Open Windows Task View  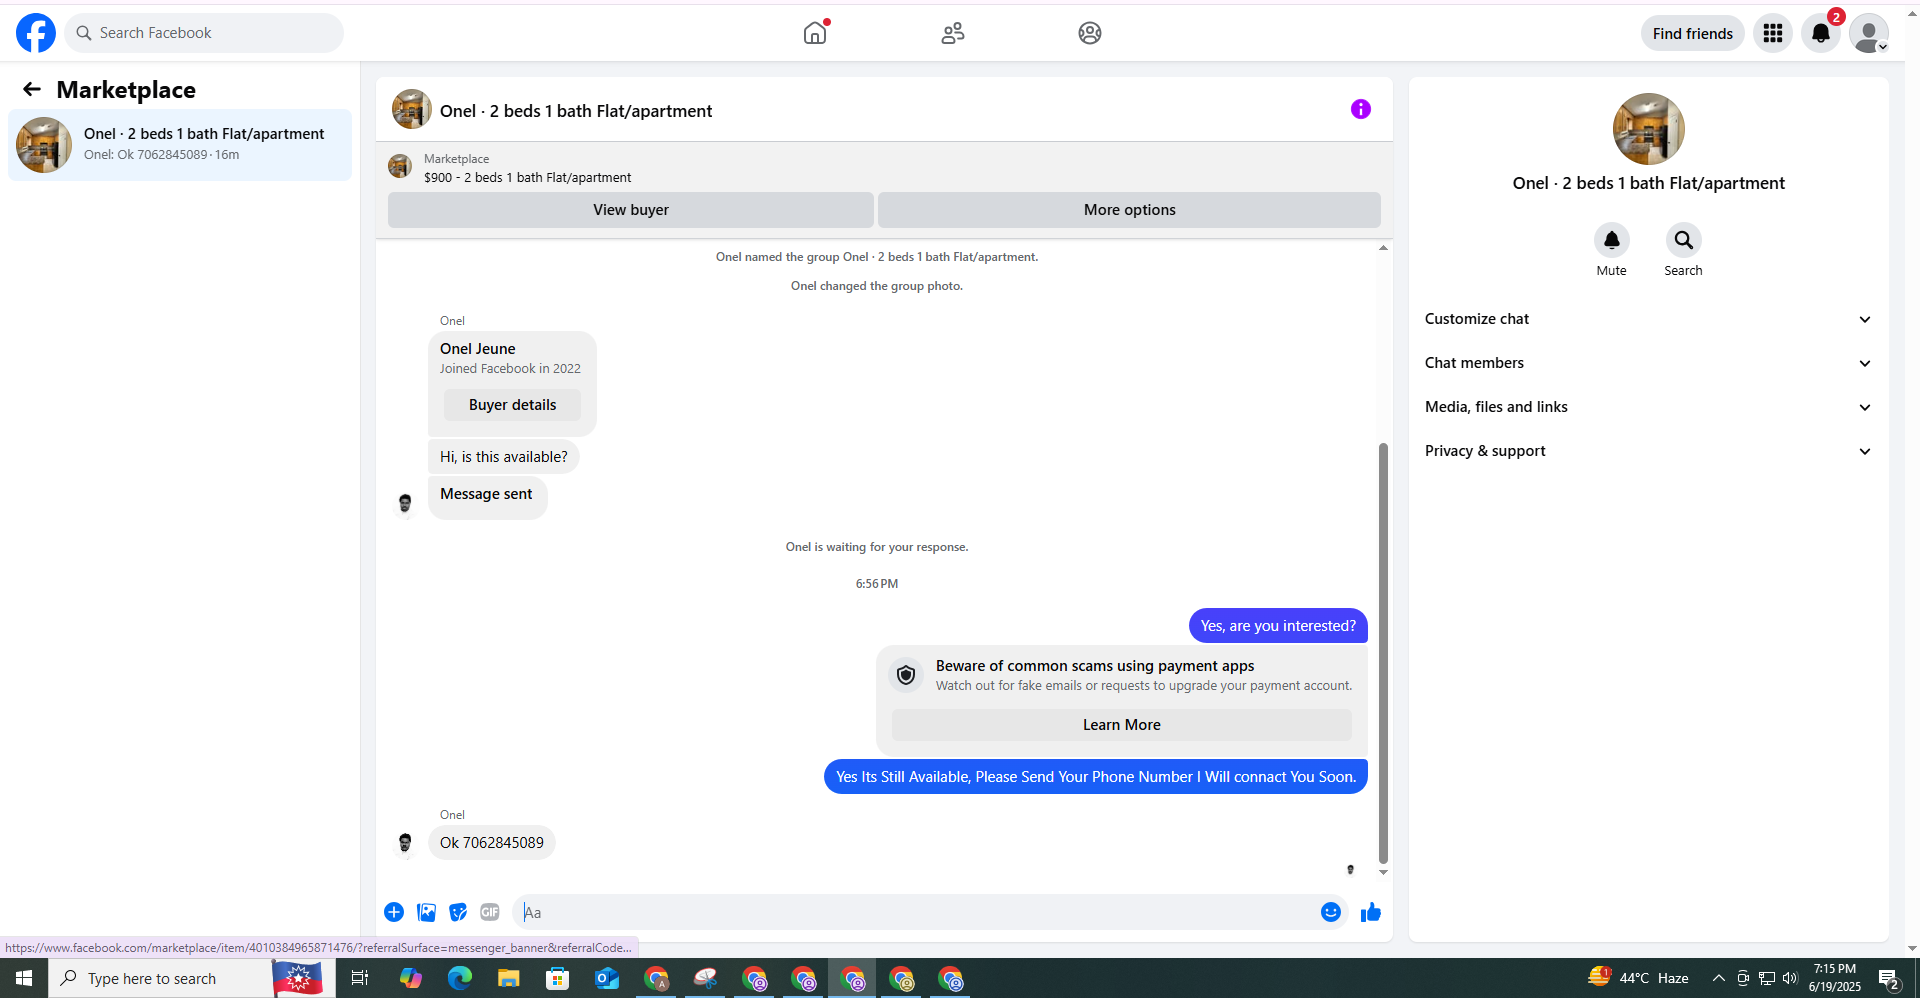click(360, 978)
